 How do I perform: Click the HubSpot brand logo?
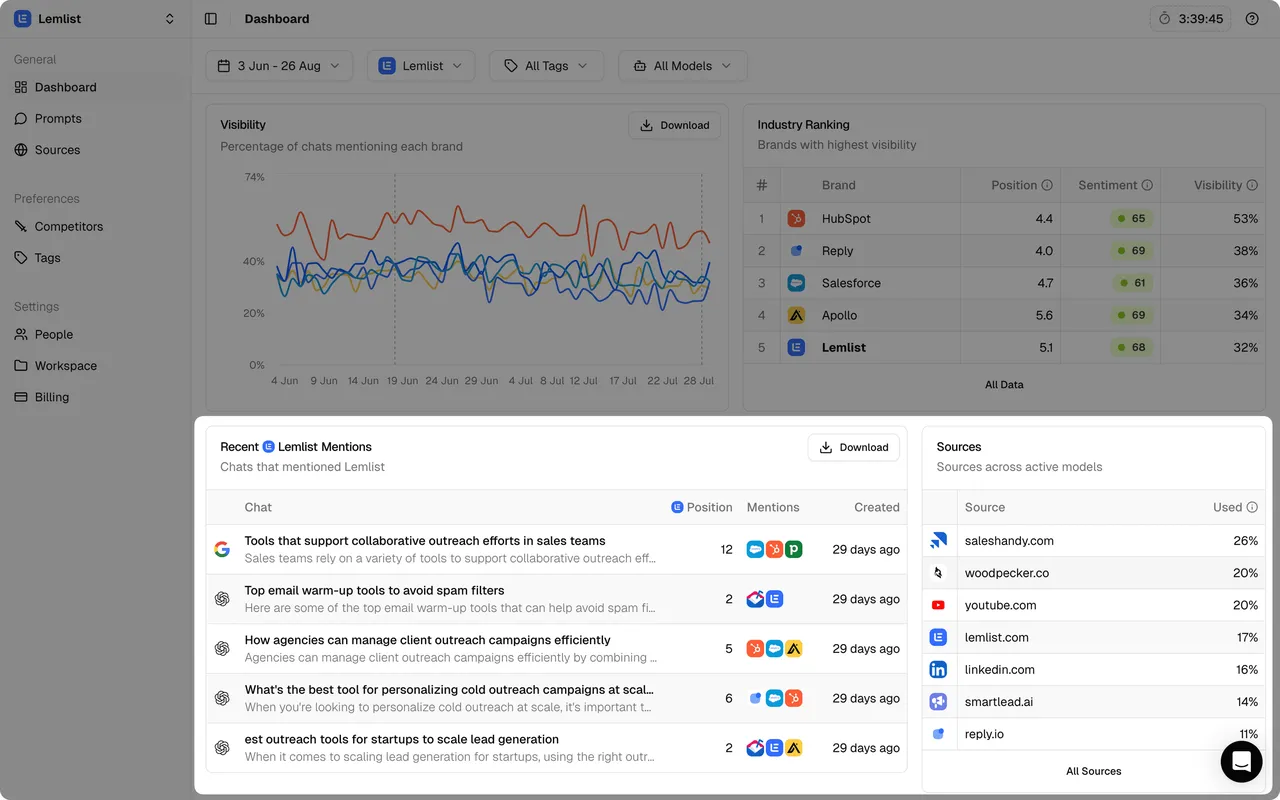pos(796,219)
